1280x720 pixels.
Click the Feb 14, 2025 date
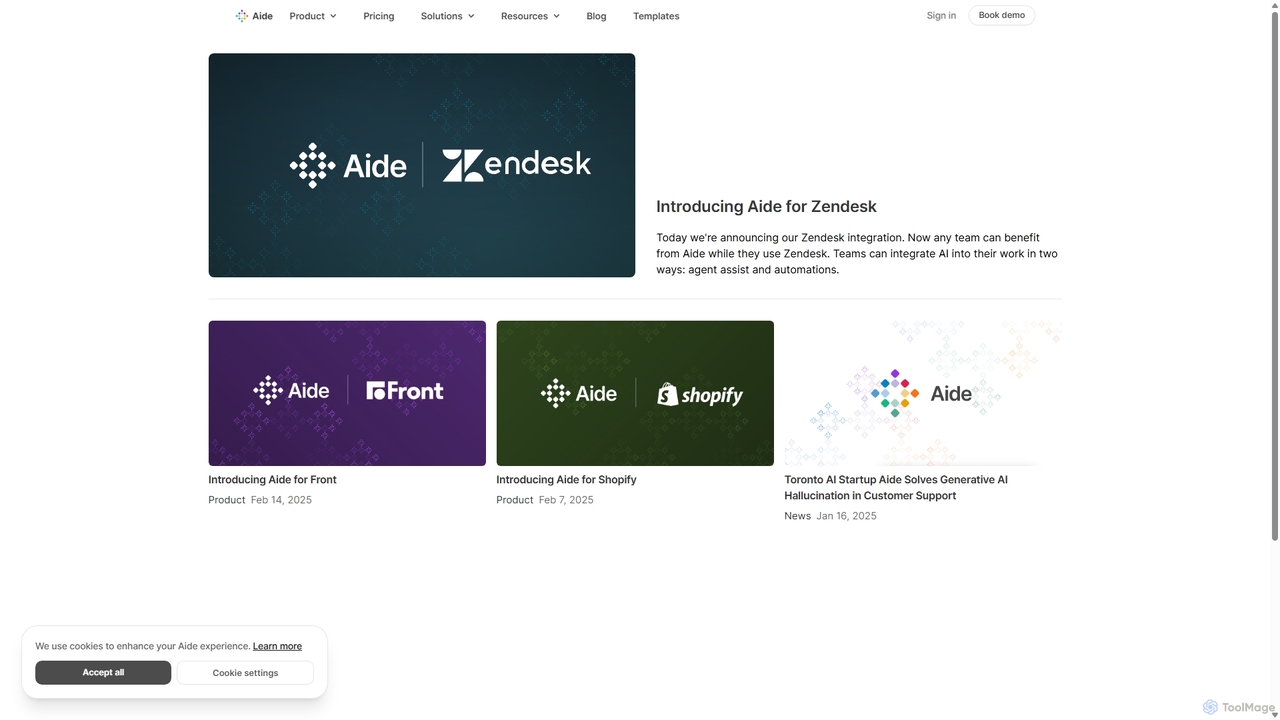click(281, 500)
